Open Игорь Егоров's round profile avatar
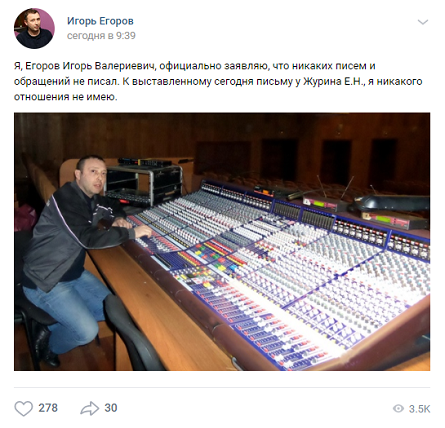The width and height of the screenshot is (445, 428). point(34,28)
